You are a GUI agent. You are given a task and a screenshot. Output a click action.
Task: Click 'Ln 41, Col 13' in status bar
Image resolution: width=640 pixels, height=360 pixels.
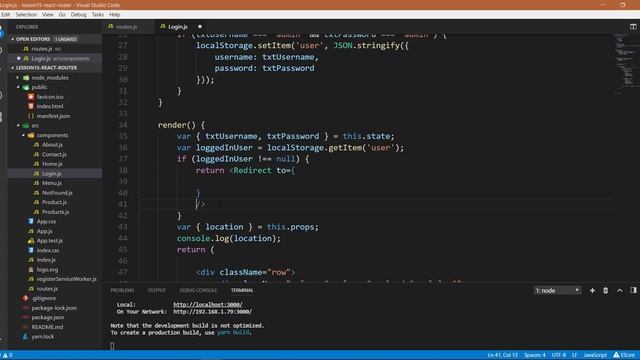click(x=502, y=355)
